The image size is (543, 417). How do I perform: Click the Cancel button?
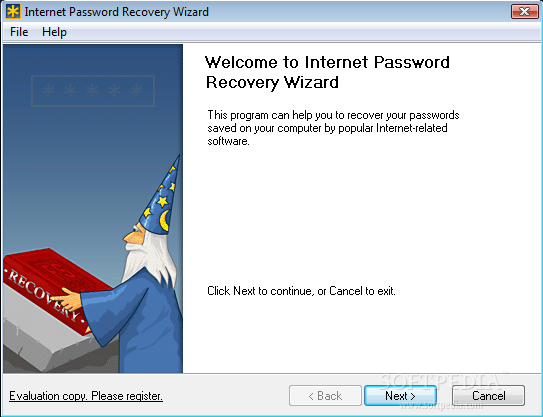(x=488, y=396)
